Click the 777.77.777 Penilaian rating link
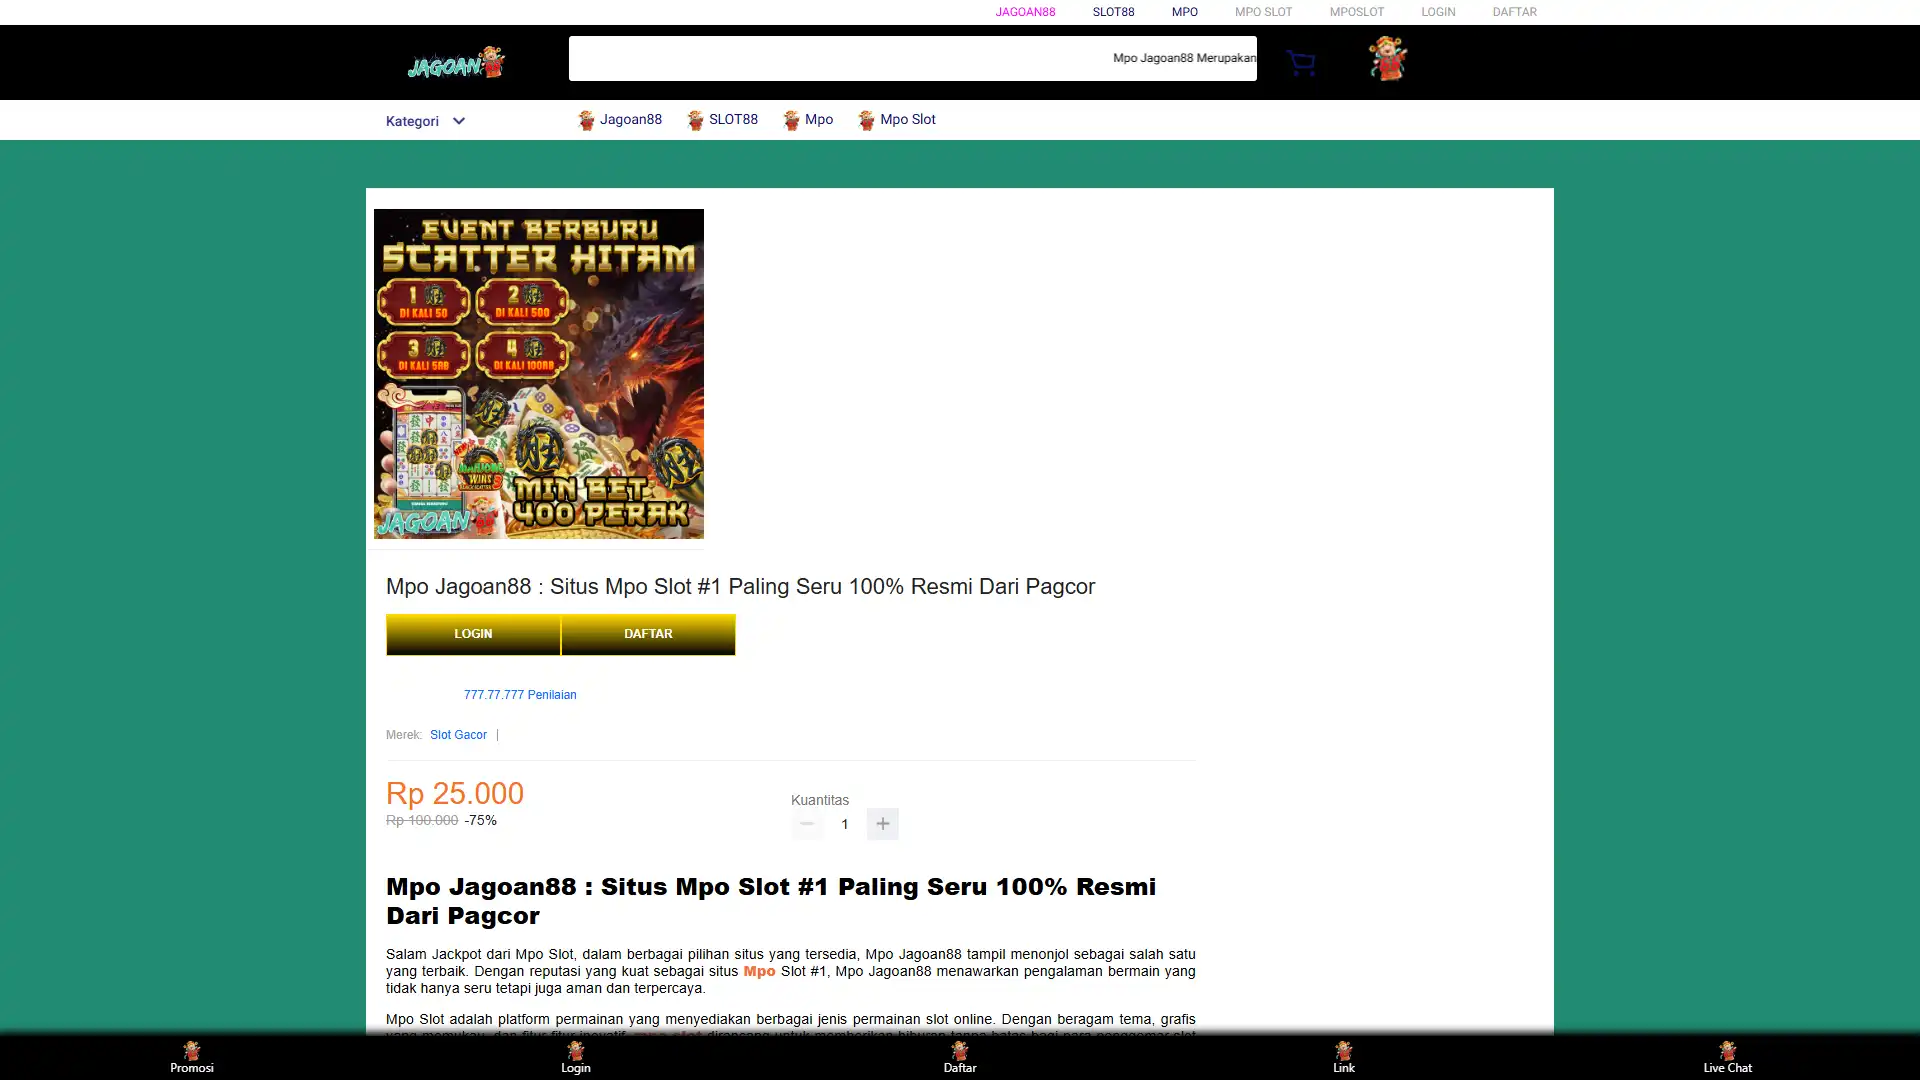Viewport: 1920px width, 1080px height. pyautogui.click(x=518, y=695)
